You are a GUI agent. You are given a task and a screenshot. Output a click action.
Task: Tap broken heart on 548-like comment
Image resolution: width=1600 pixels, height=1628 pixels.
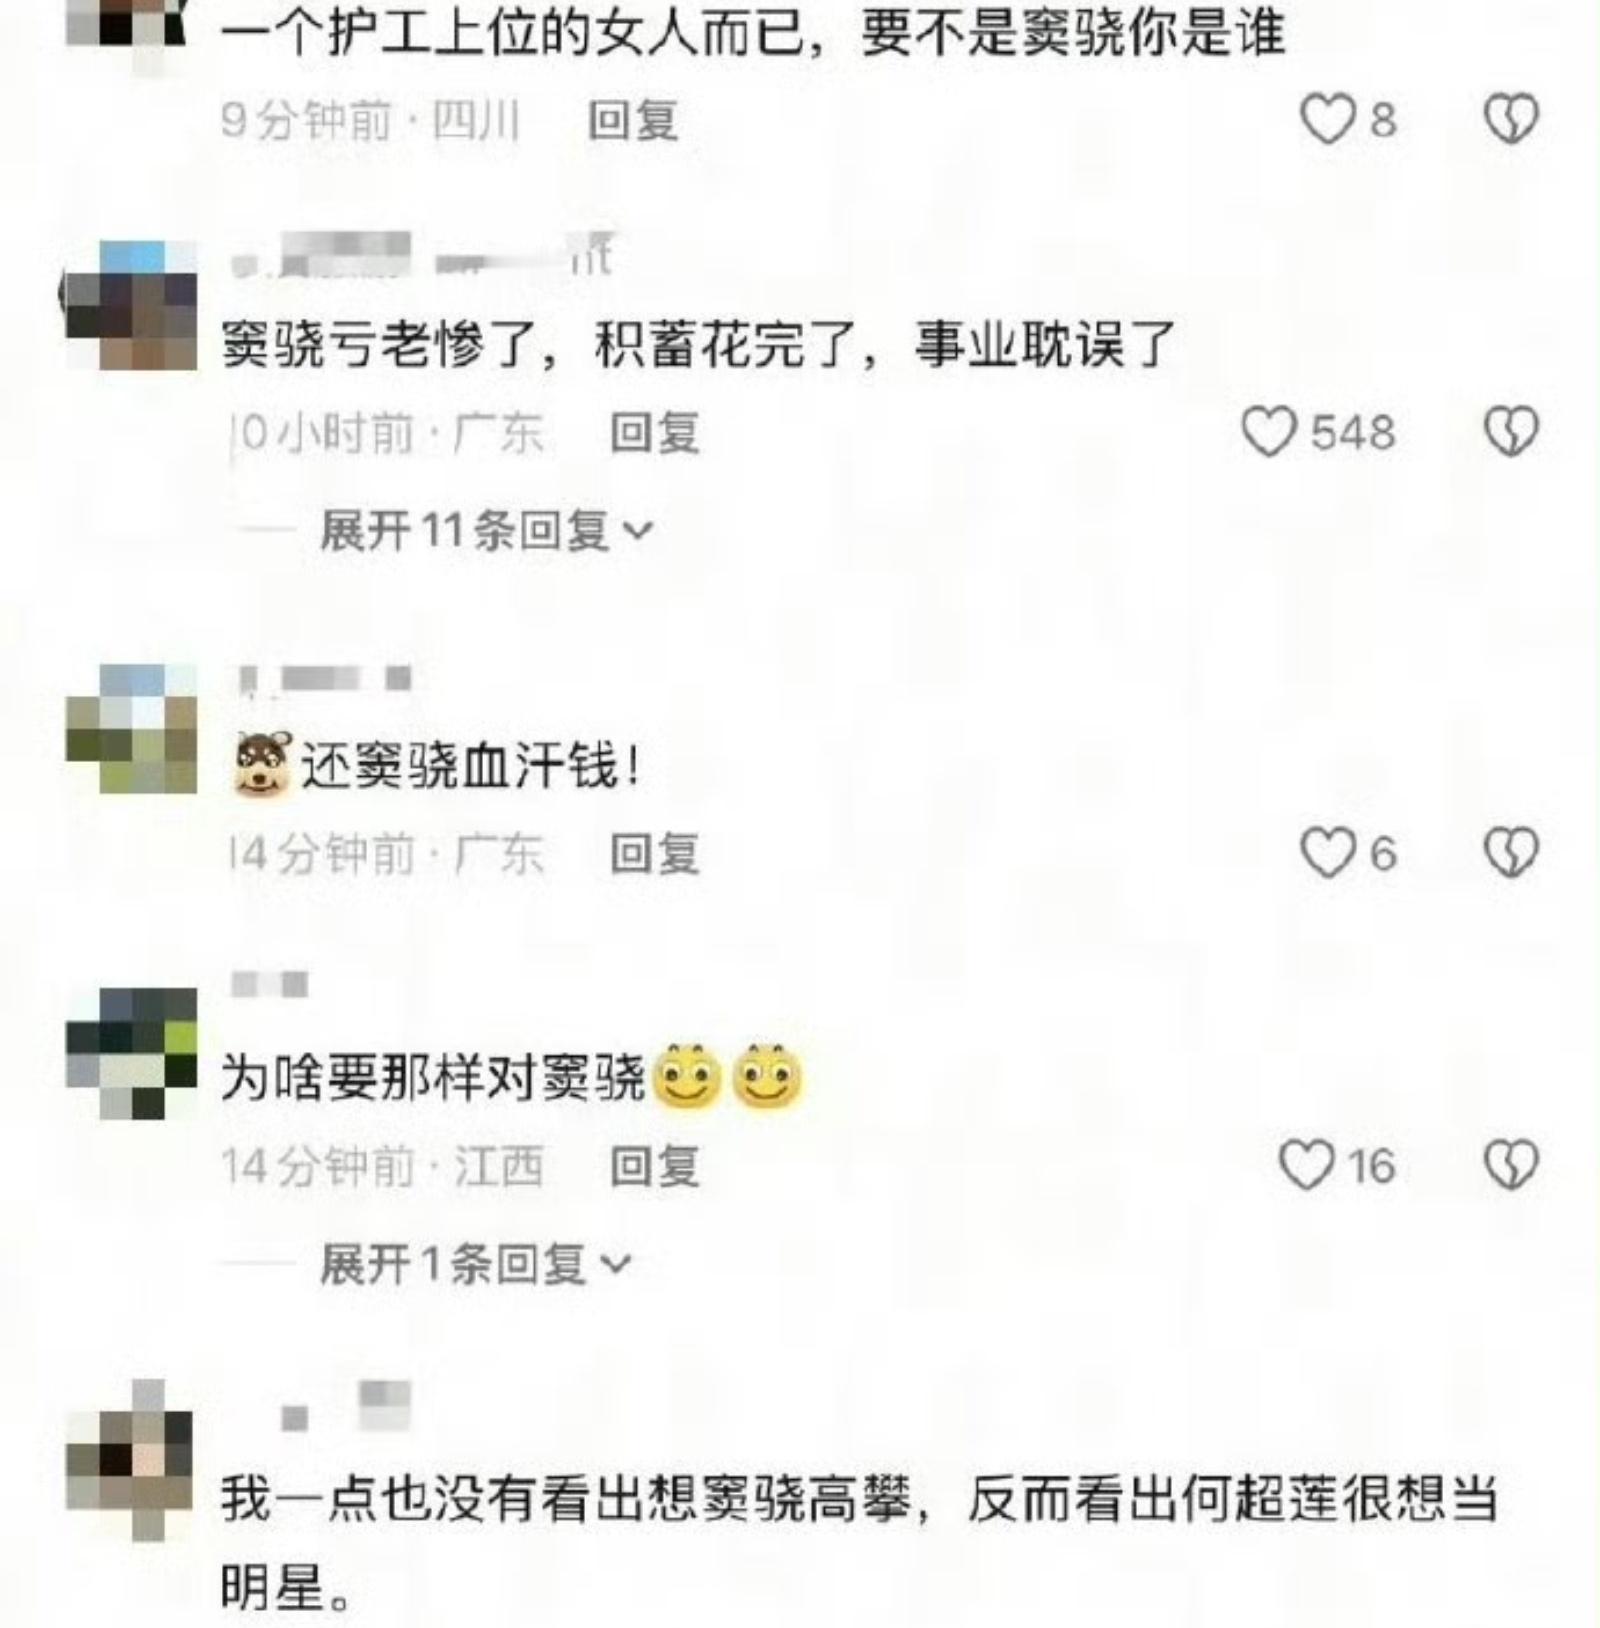[x=1510, y=433]
